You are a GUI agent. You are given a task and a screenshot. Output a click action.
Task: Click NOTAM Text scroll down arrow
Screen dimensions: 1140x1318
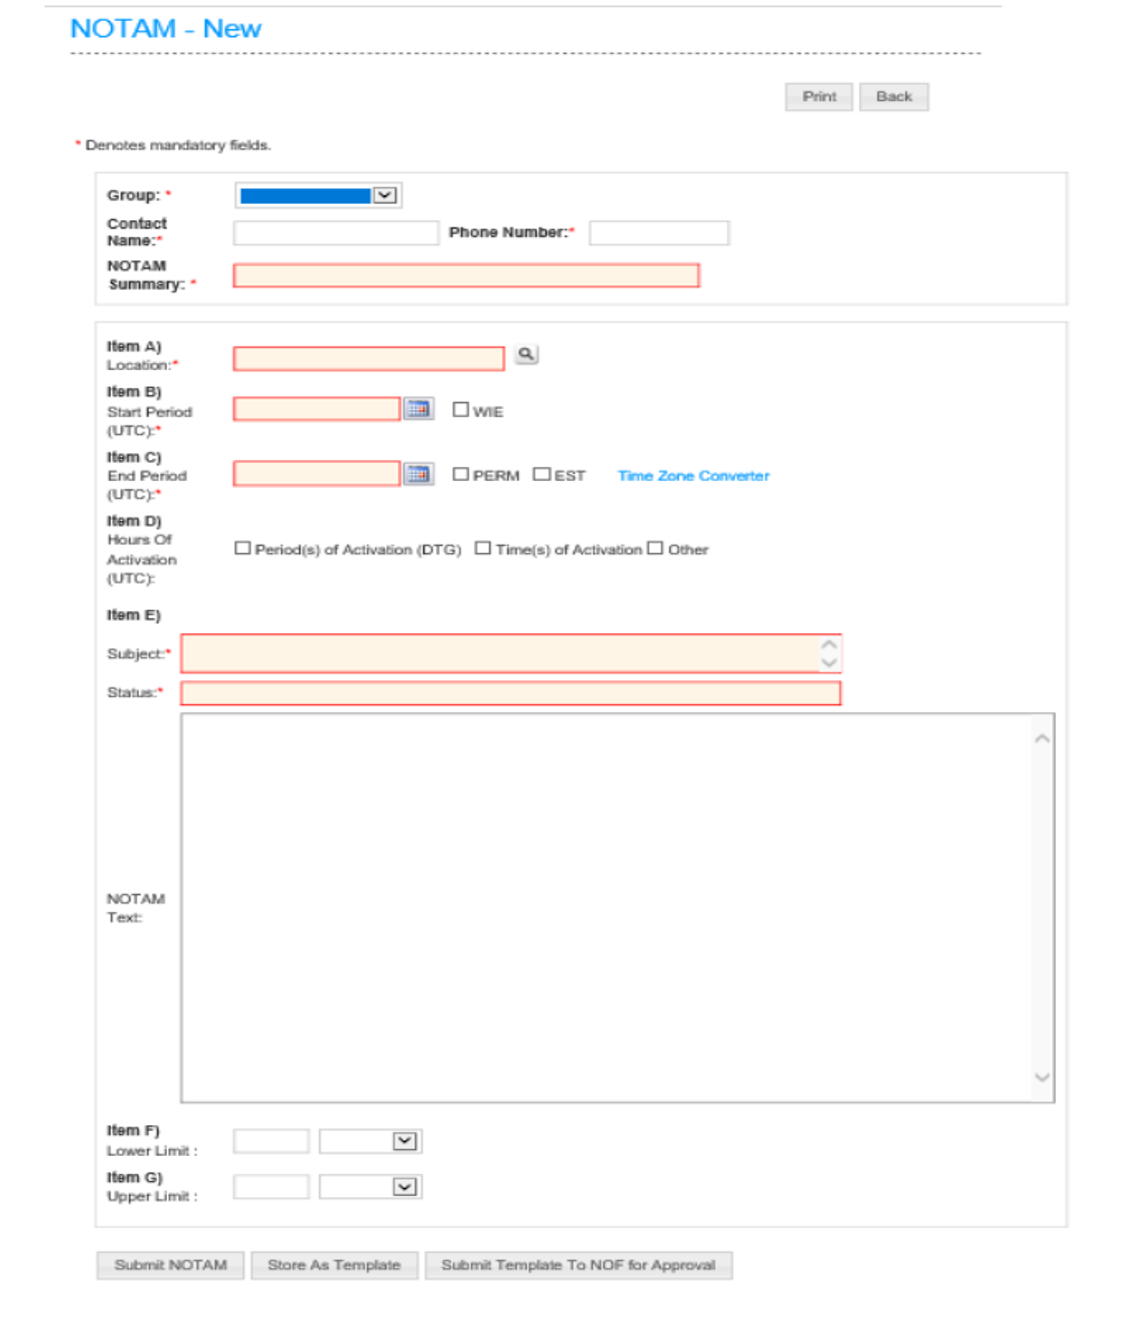[1042, 1077]
